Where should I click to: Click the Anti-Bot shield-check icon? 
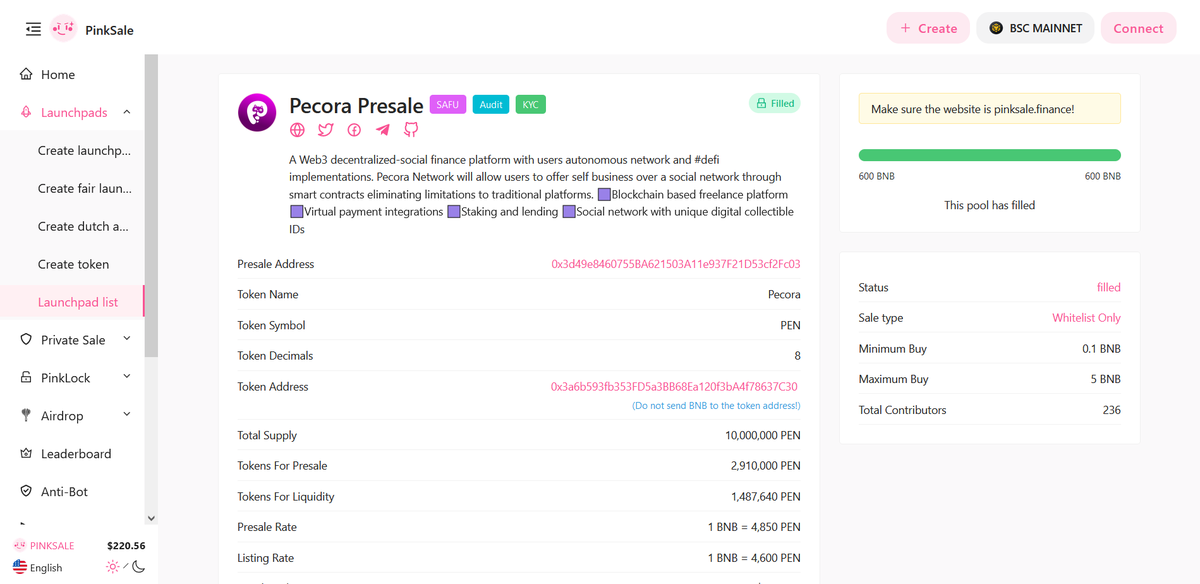click(27, 491)
